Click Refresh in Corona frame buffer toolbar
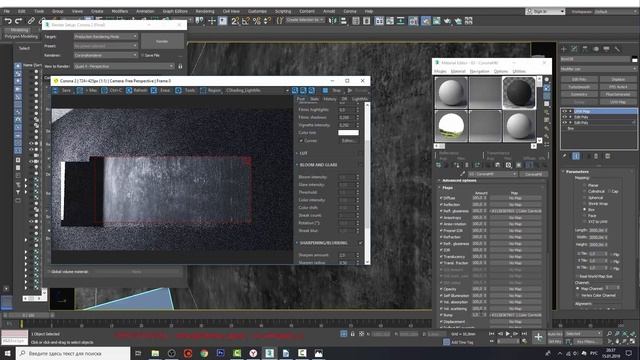 [136, 90]
